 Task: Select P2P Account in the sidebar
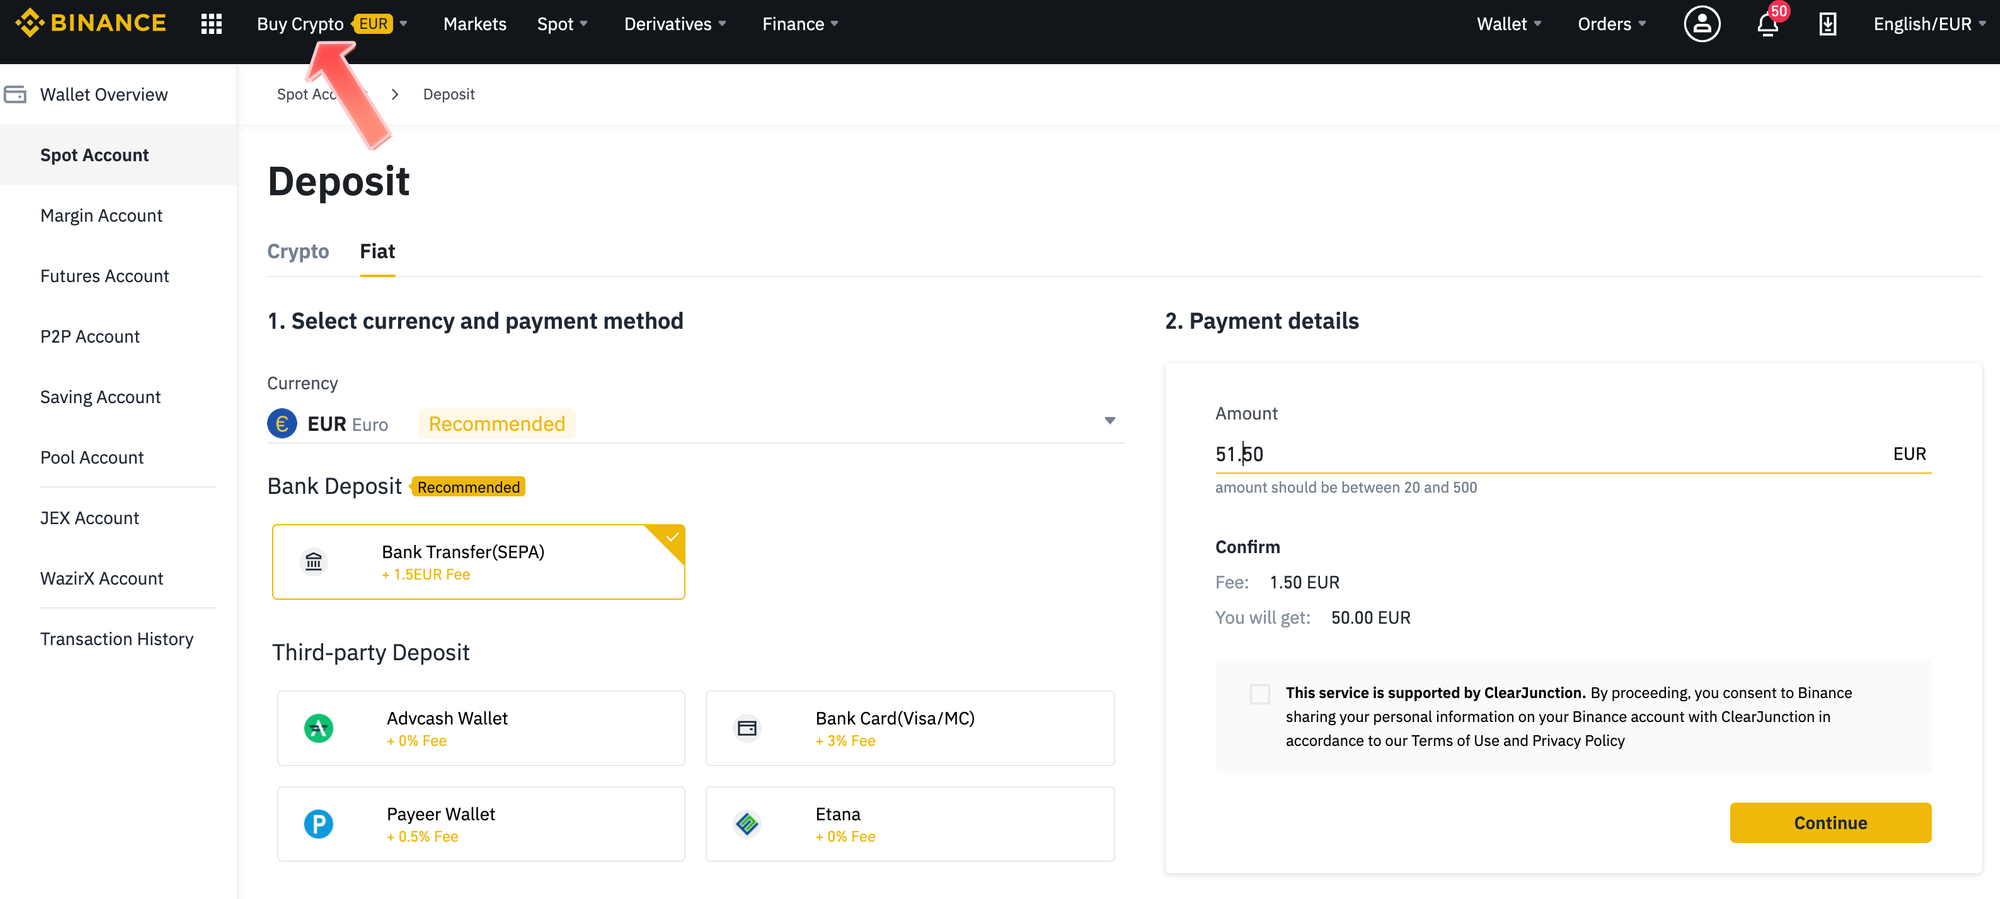click(90, 337)
